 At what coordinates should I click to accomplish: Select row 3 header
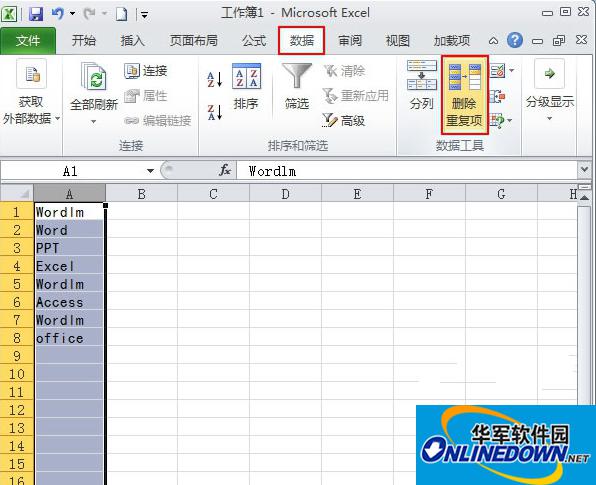click(x=17, y=248)
